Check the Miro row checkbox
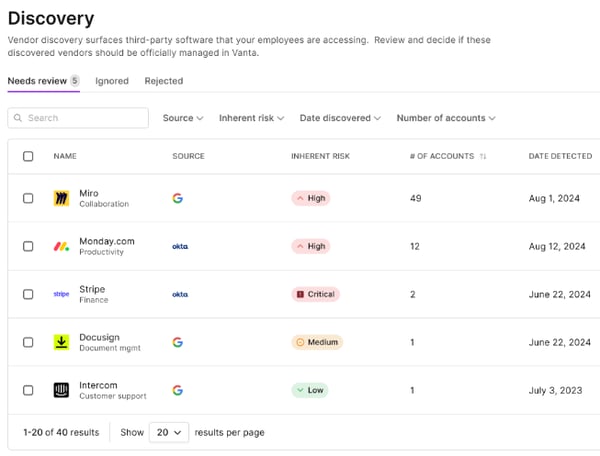Screen dimensions: 600x456 click(28, 198)
